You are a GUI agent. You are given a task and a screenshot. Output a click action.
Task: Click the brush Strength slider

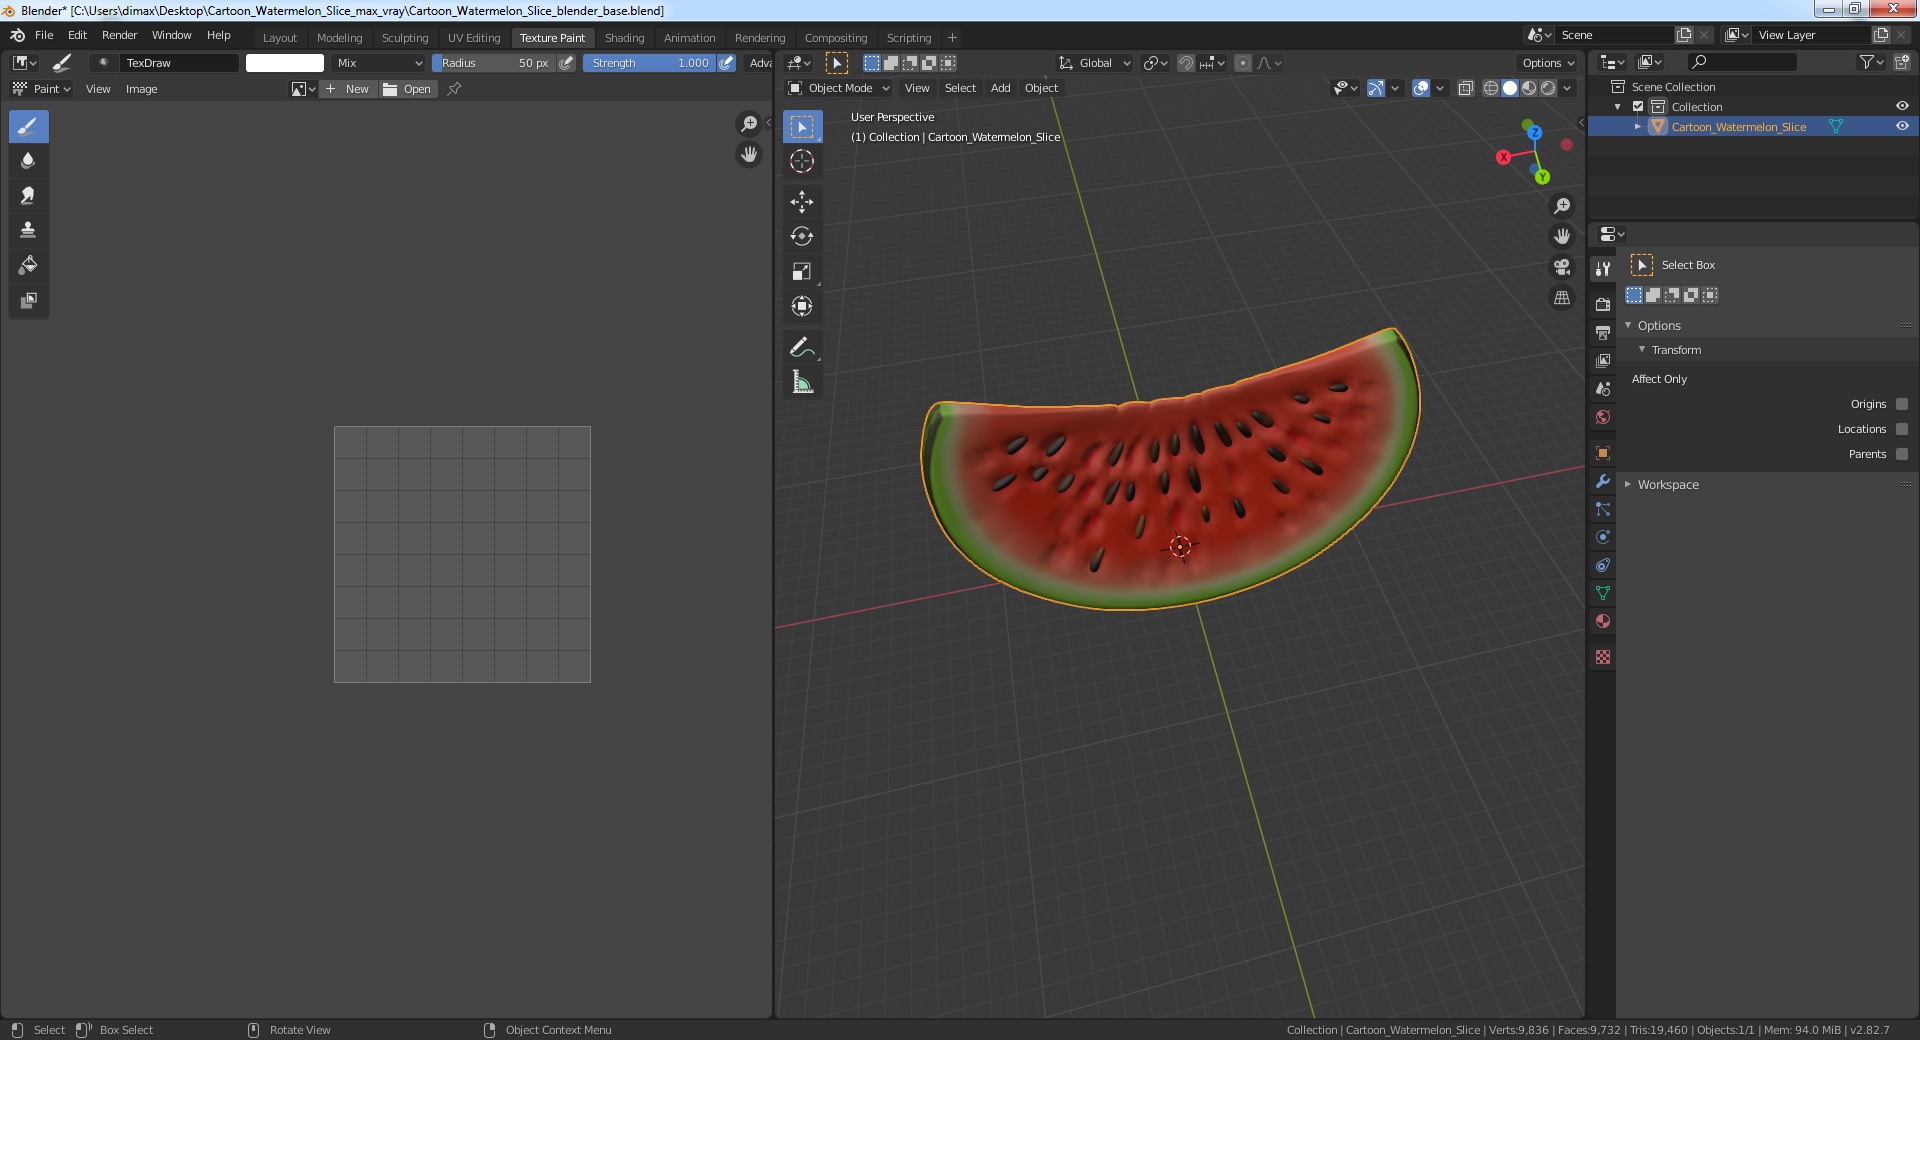click(649, 63)
